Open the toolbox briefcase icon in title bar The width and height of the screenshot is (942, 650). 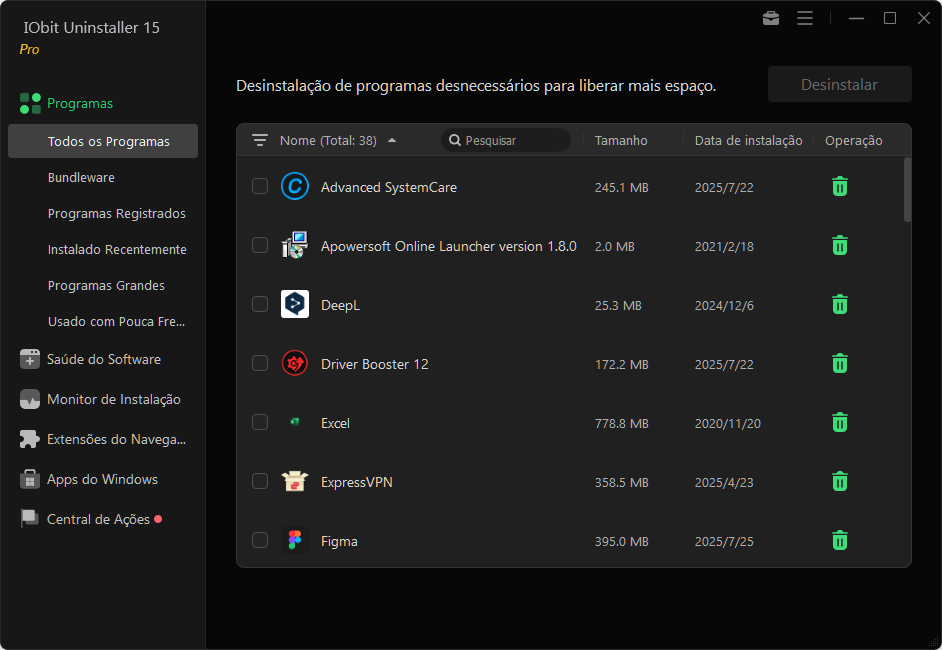(771, 18)
